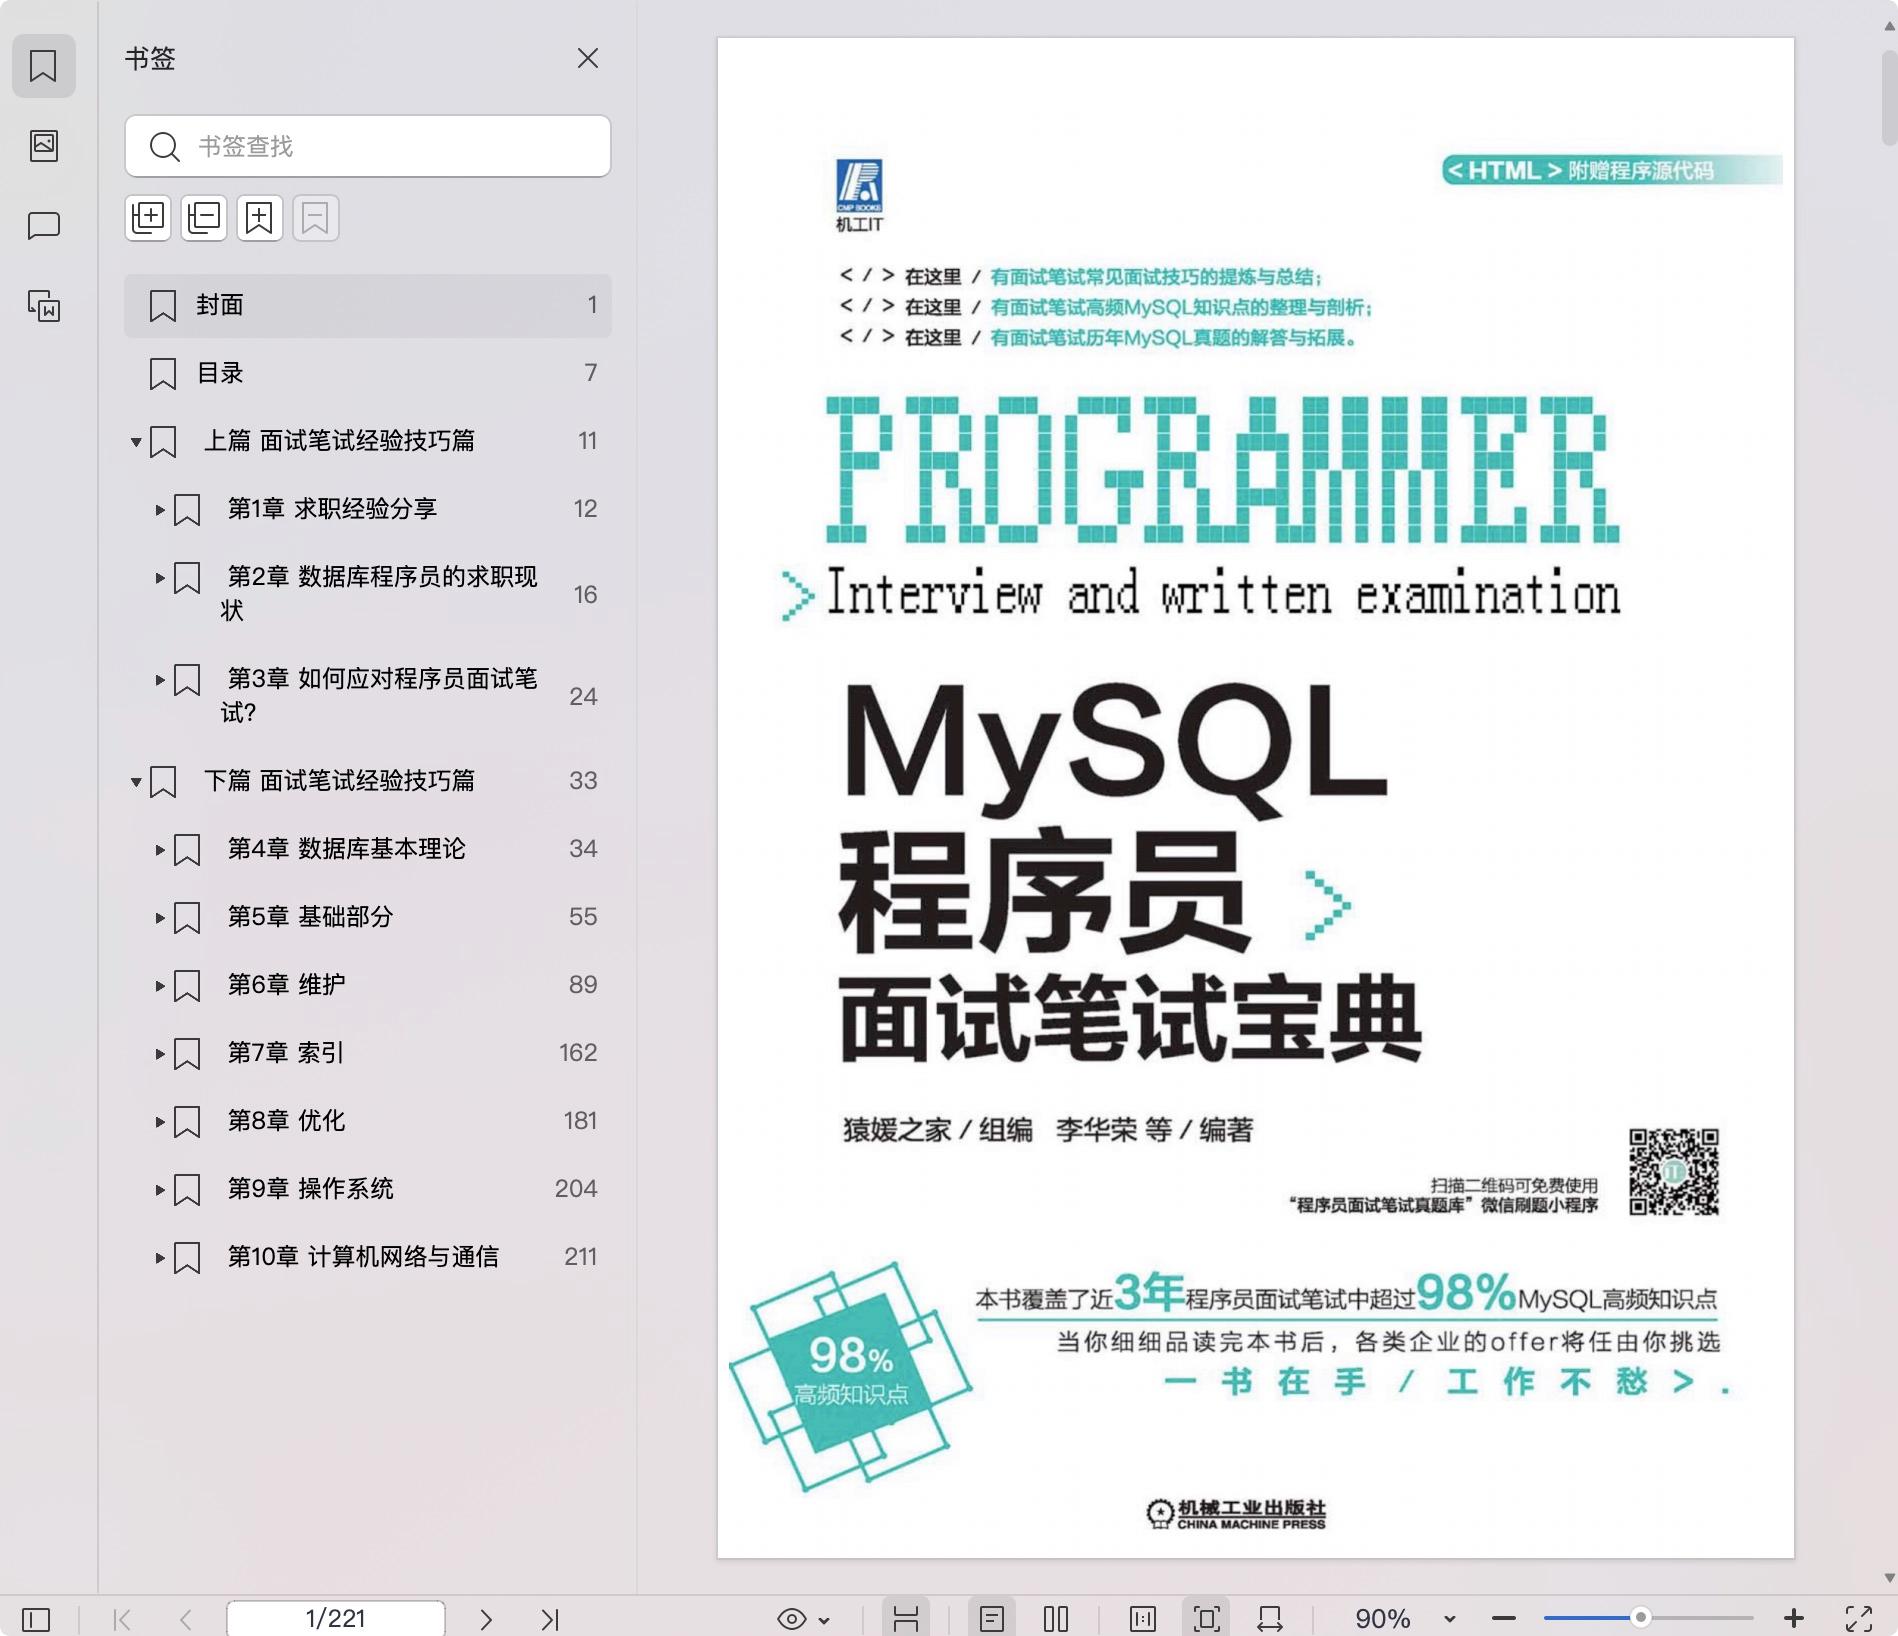
Task: Click the 90% zoom value
Action: click(1383, 1619)
